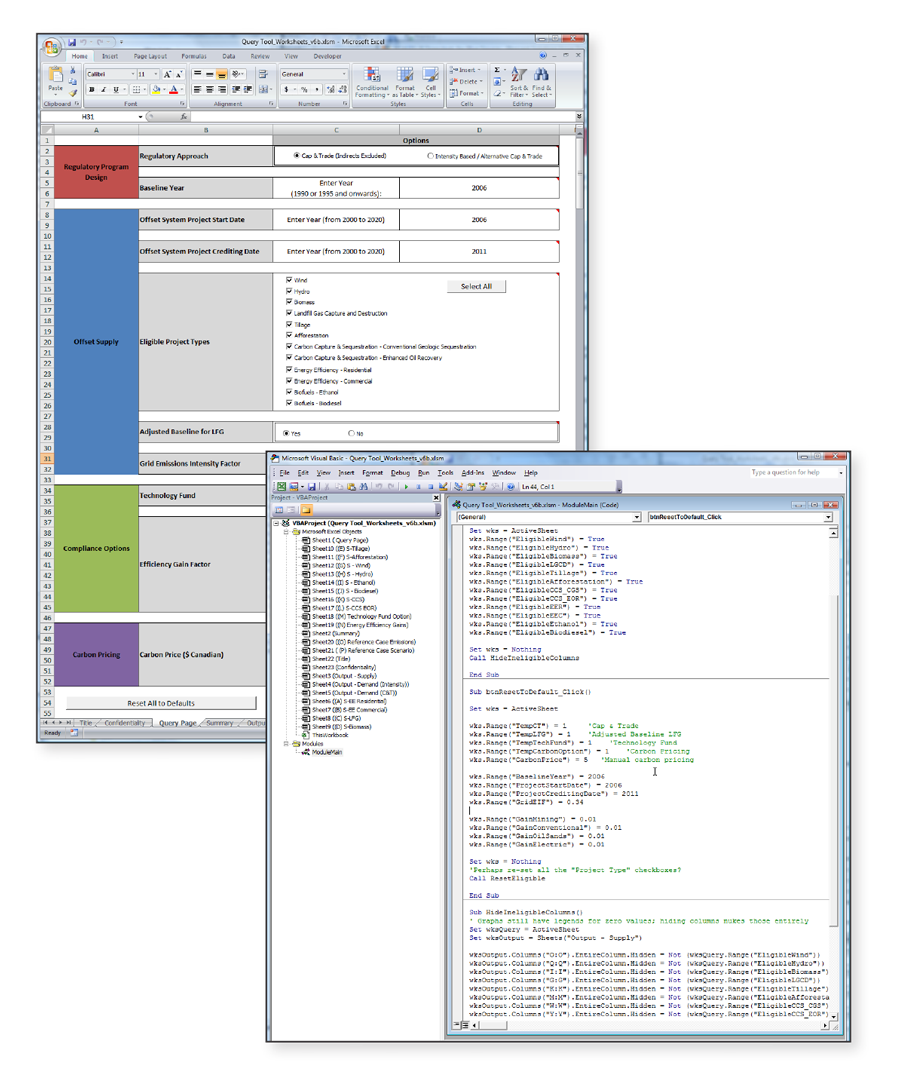900x1067 pixels.
Task: Run macro with green play icon
Action: [406, 487]
